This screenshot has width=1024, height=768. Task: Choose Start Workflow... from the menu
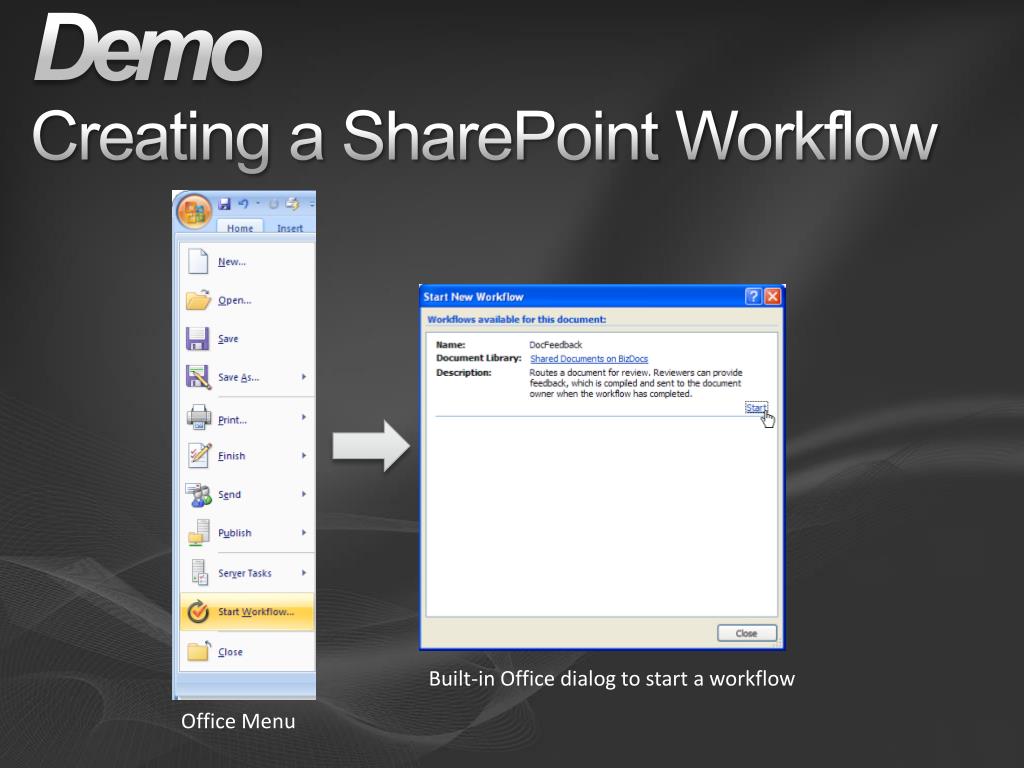247,612
